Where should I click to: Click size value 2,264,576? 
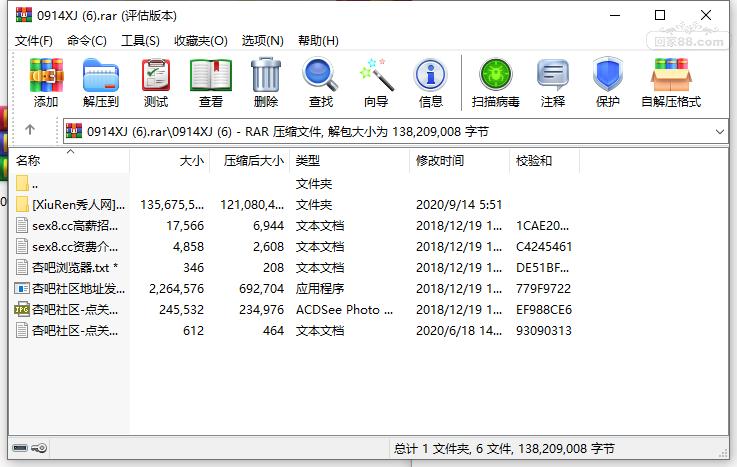click(x=176, y=288)
